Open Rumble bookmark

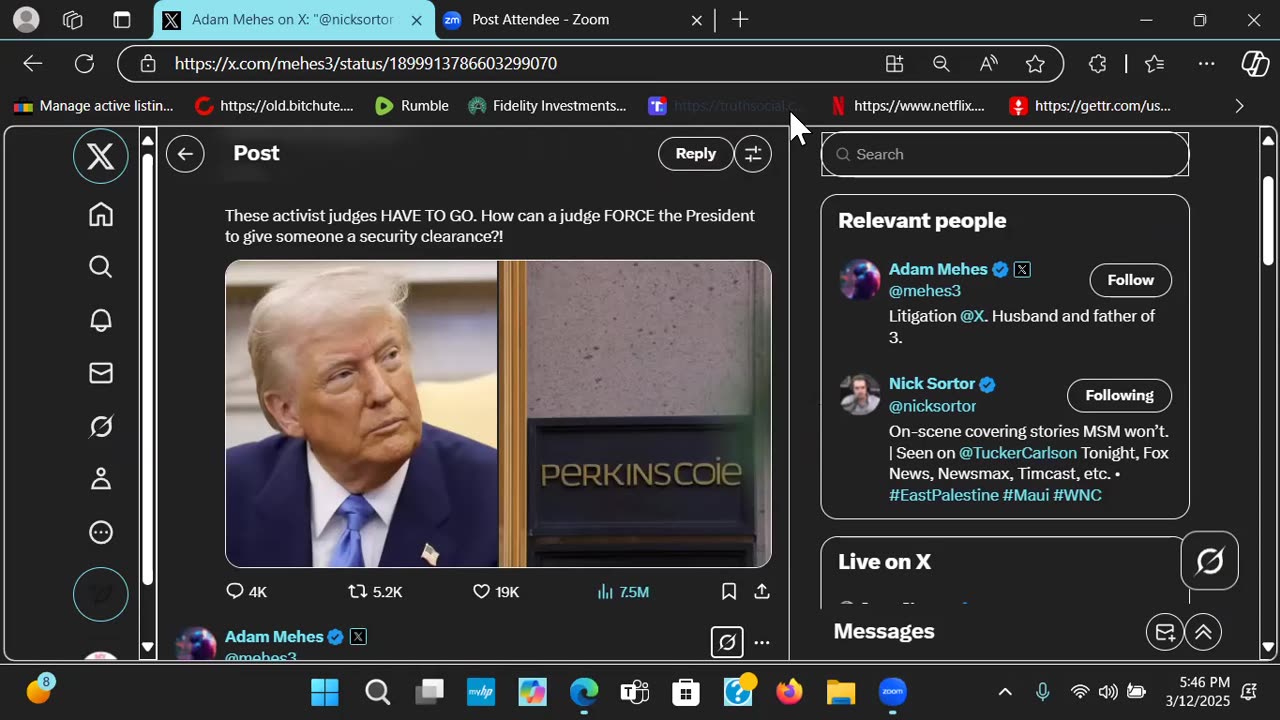[x=411, y=105]
